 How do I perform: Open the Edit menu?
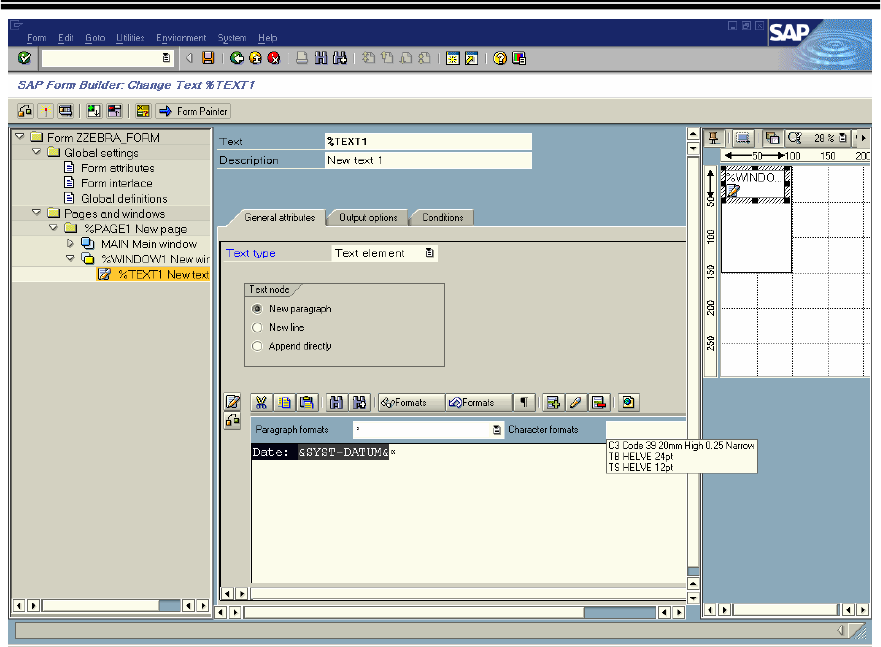66,38
